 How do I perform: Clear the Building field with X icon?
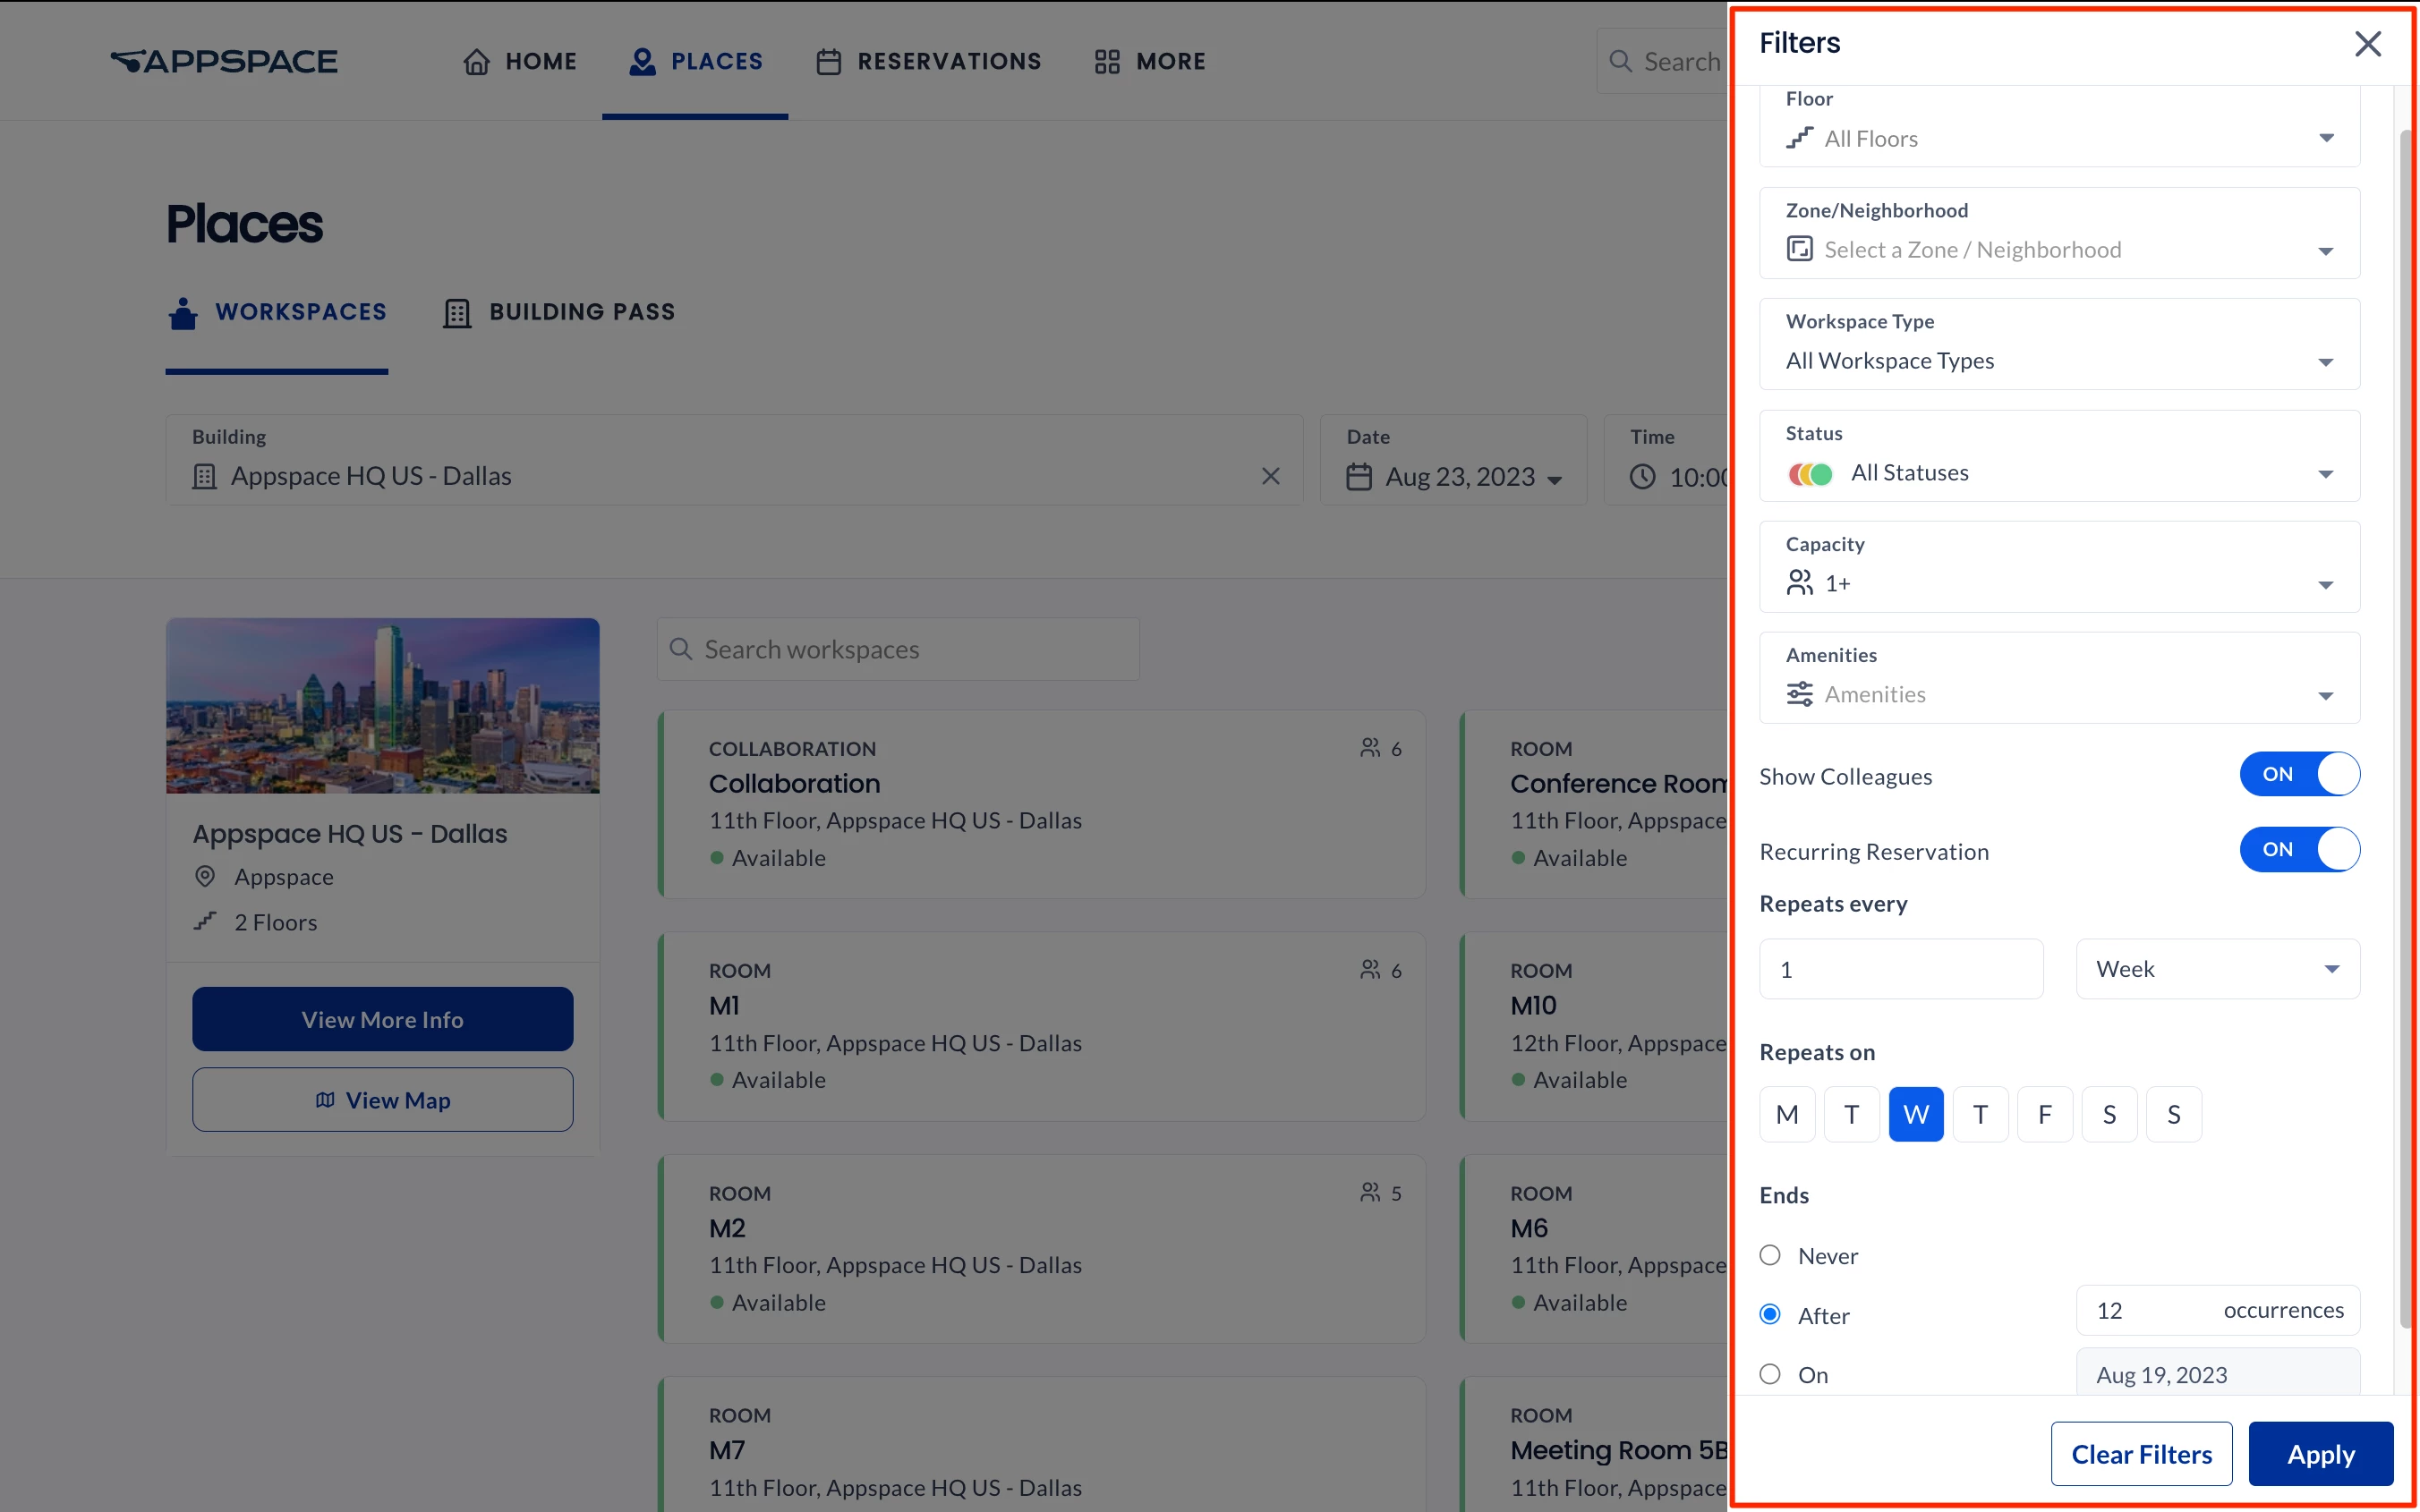(1270, 476)
